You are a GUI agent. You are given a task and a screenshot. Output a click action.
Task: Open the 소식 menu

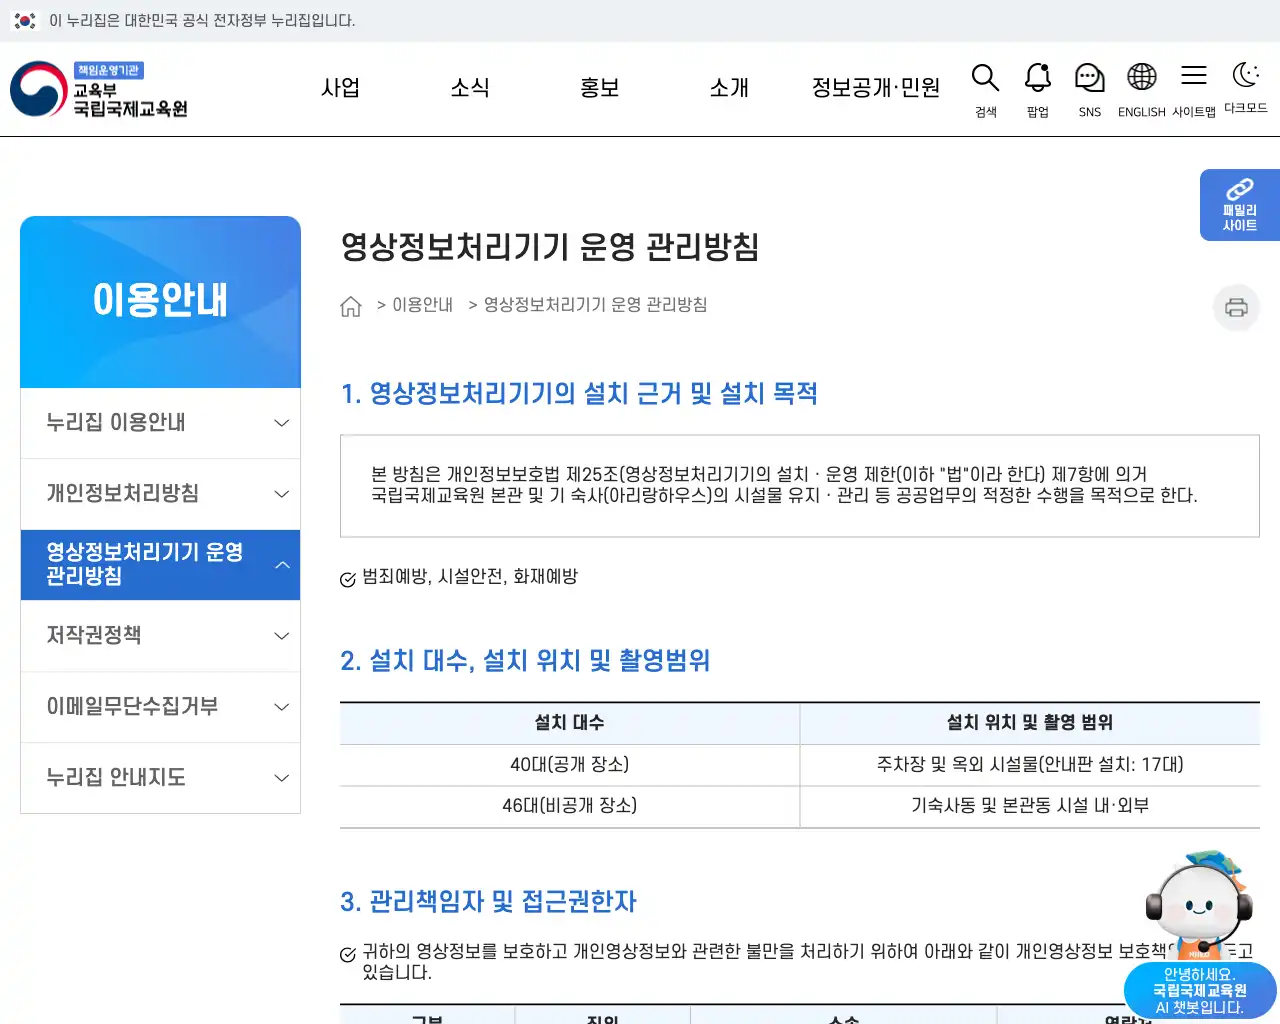470,88
